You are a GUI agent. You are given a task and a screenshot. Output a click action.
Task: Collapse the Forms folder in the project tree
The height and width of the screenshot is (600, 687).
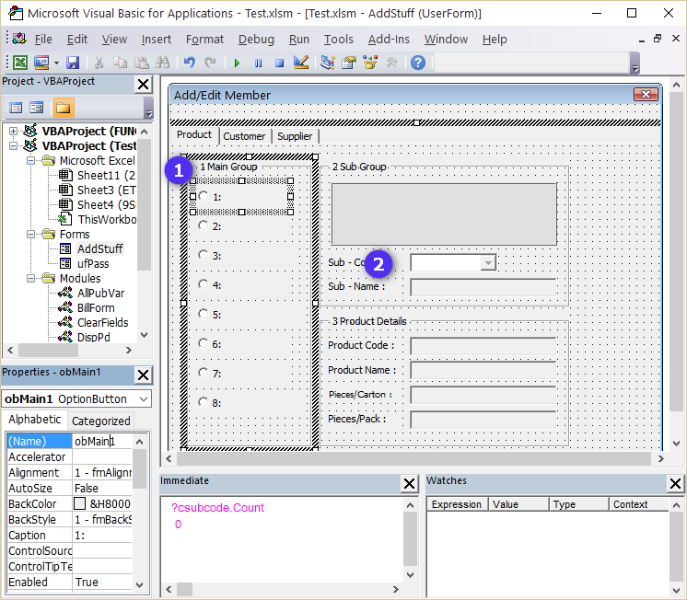tap(31, 234)
